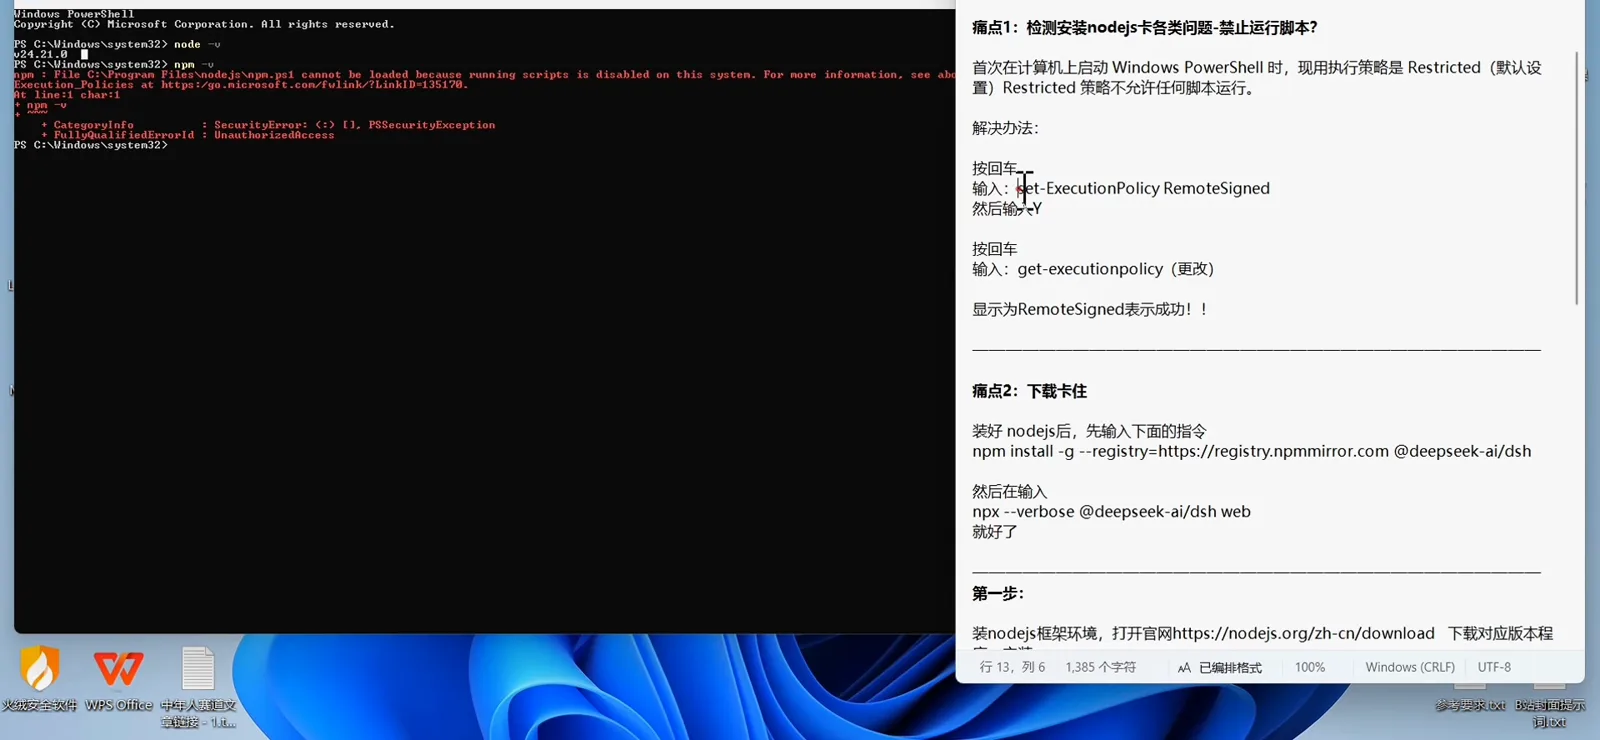Click the 然后输入Y line in Notepad

click(1007, 208)
